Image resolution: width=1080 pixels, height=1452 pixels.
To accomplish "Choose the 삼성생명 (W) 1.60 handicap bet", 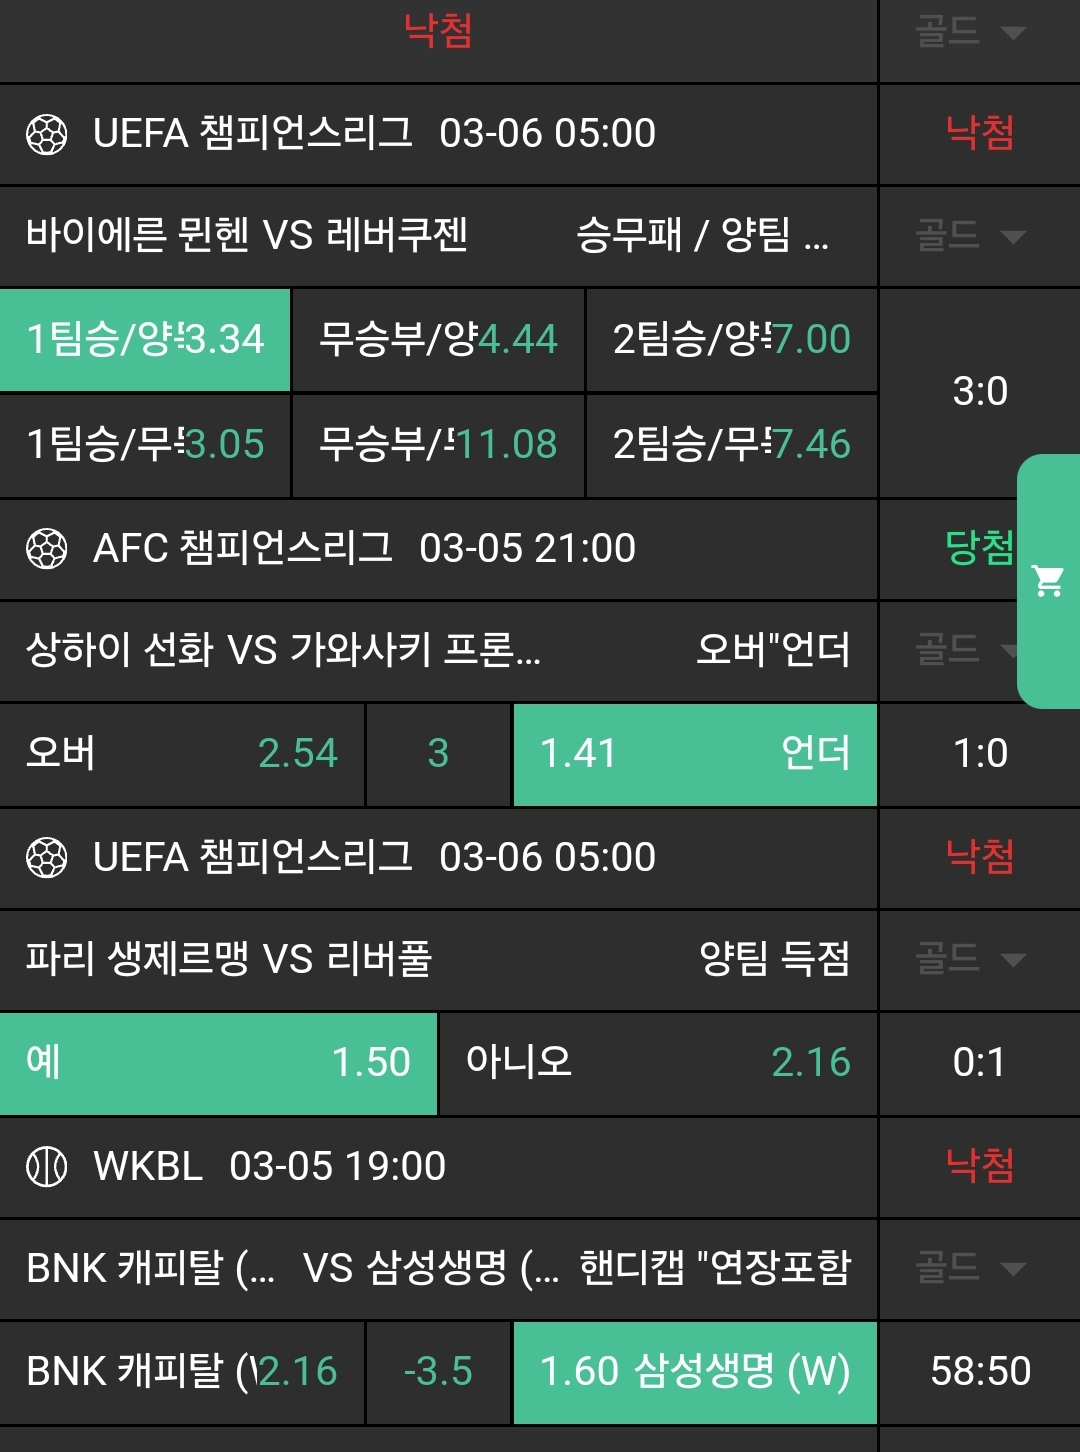I will click(x=694, y=1372).
